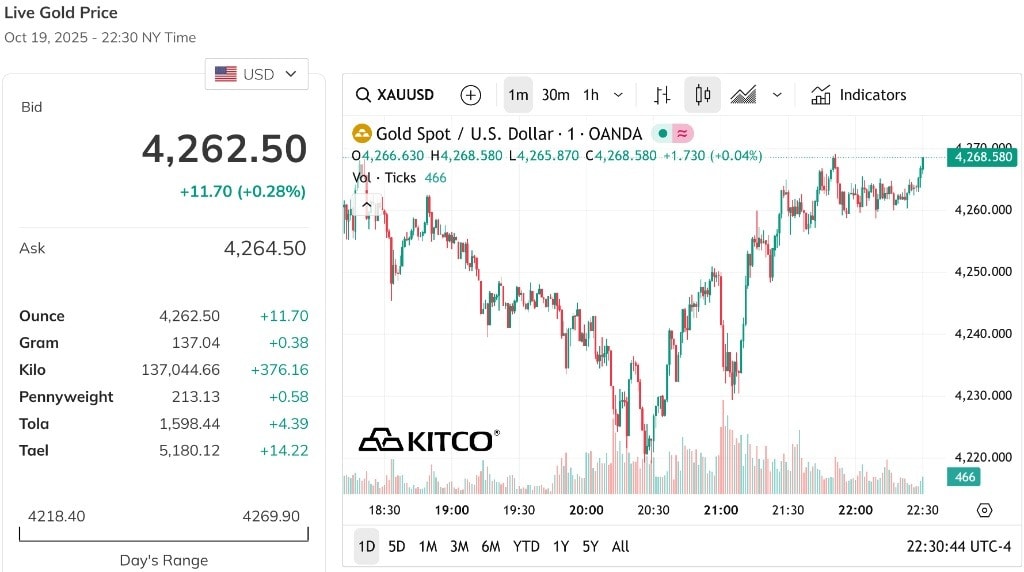Click the Gold Spot symbol logo

(x=361, y=133)
